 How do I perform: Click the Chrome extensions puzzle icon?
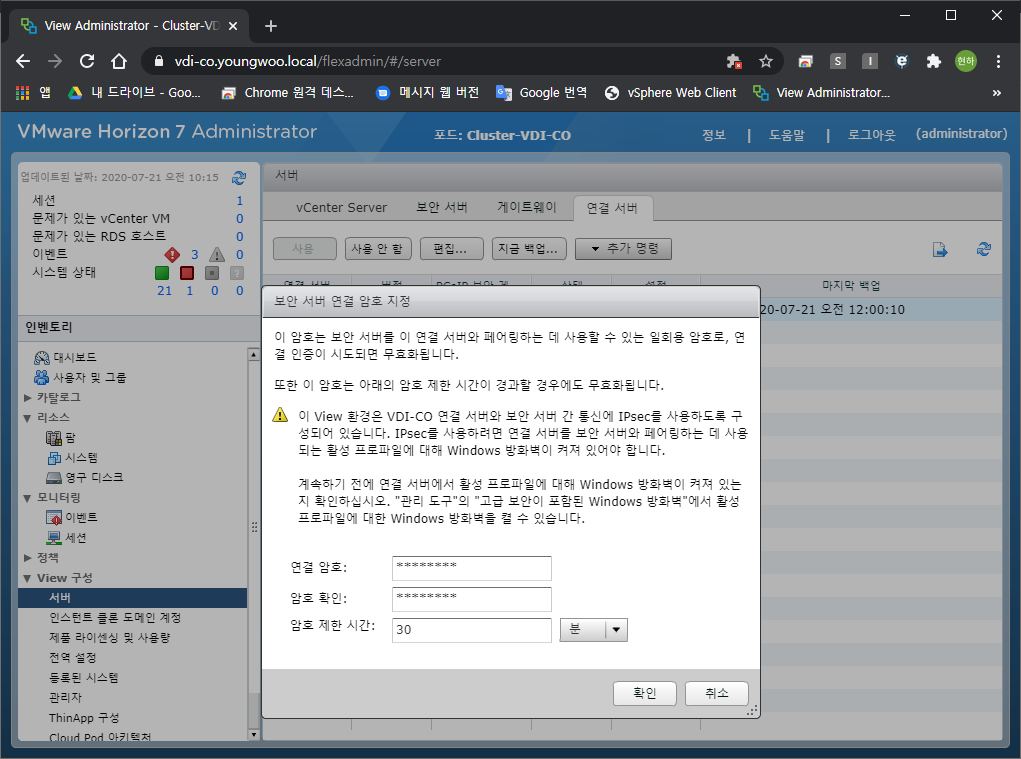(934, 61)
